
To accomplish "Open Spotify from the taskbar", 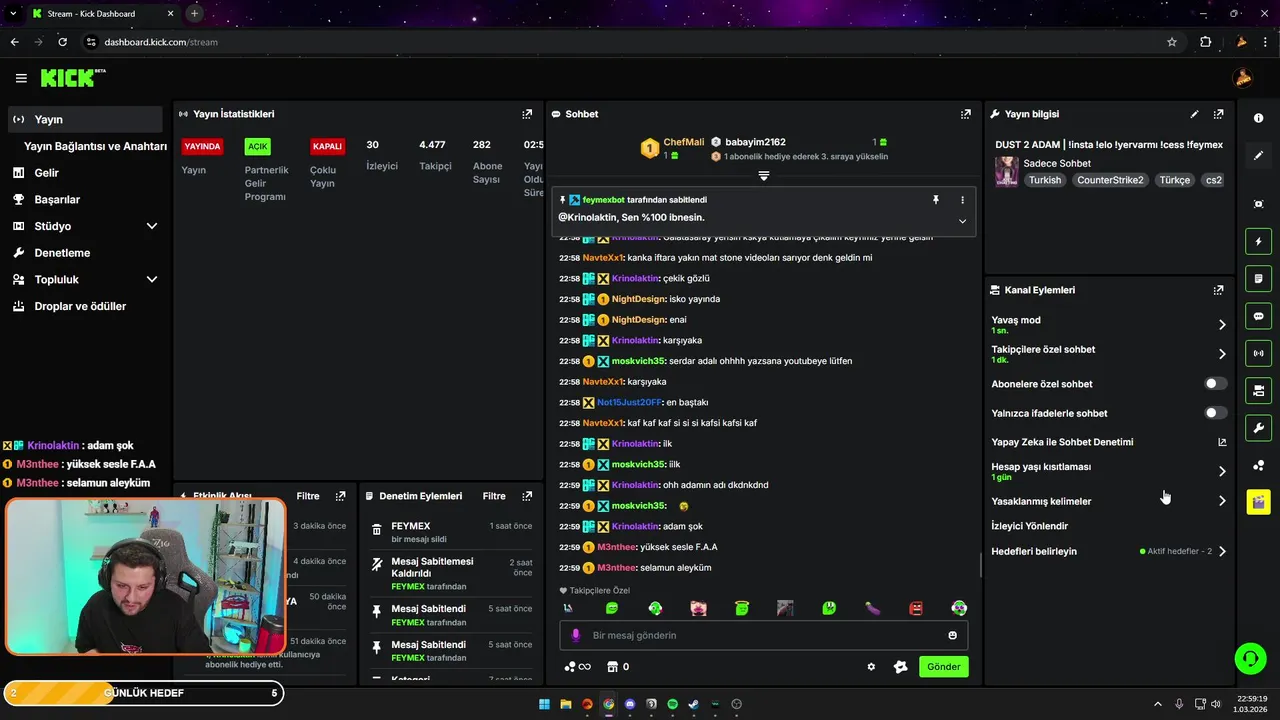I will pos(672,704).
